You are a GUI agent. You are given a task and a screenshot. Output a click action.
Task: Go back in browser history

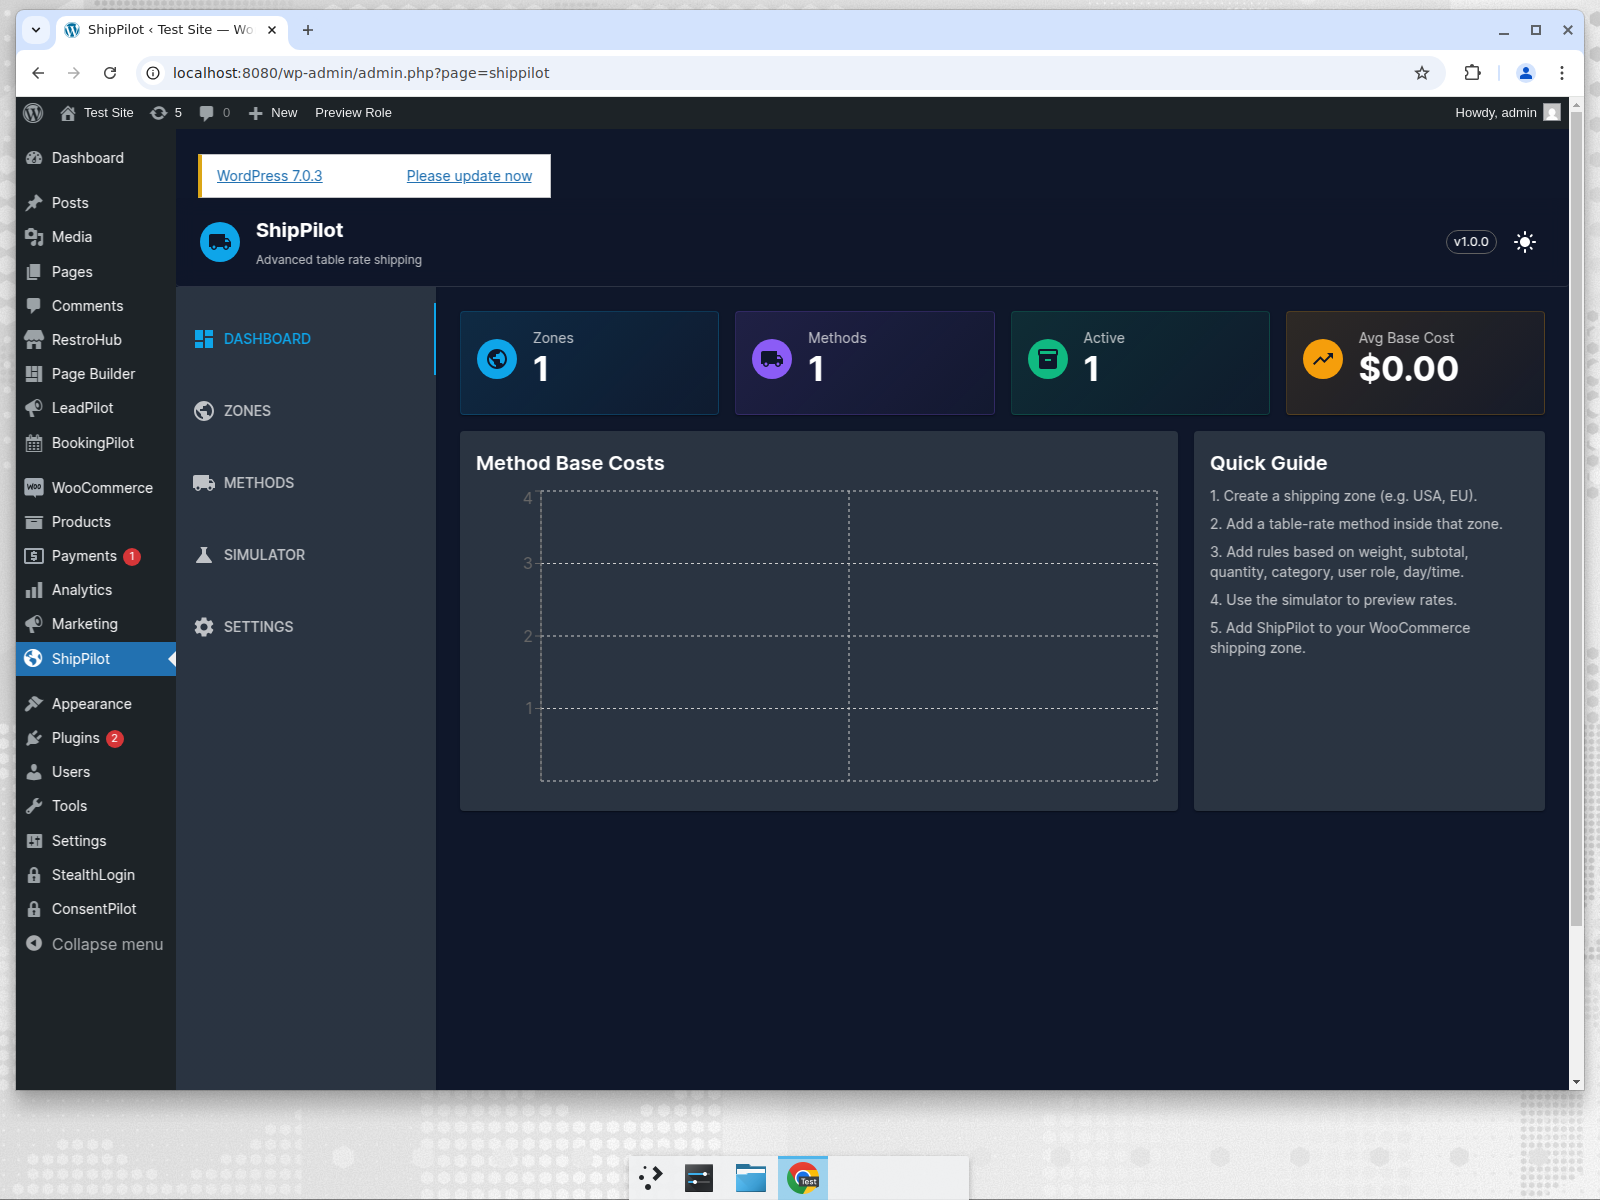point(38,73)
